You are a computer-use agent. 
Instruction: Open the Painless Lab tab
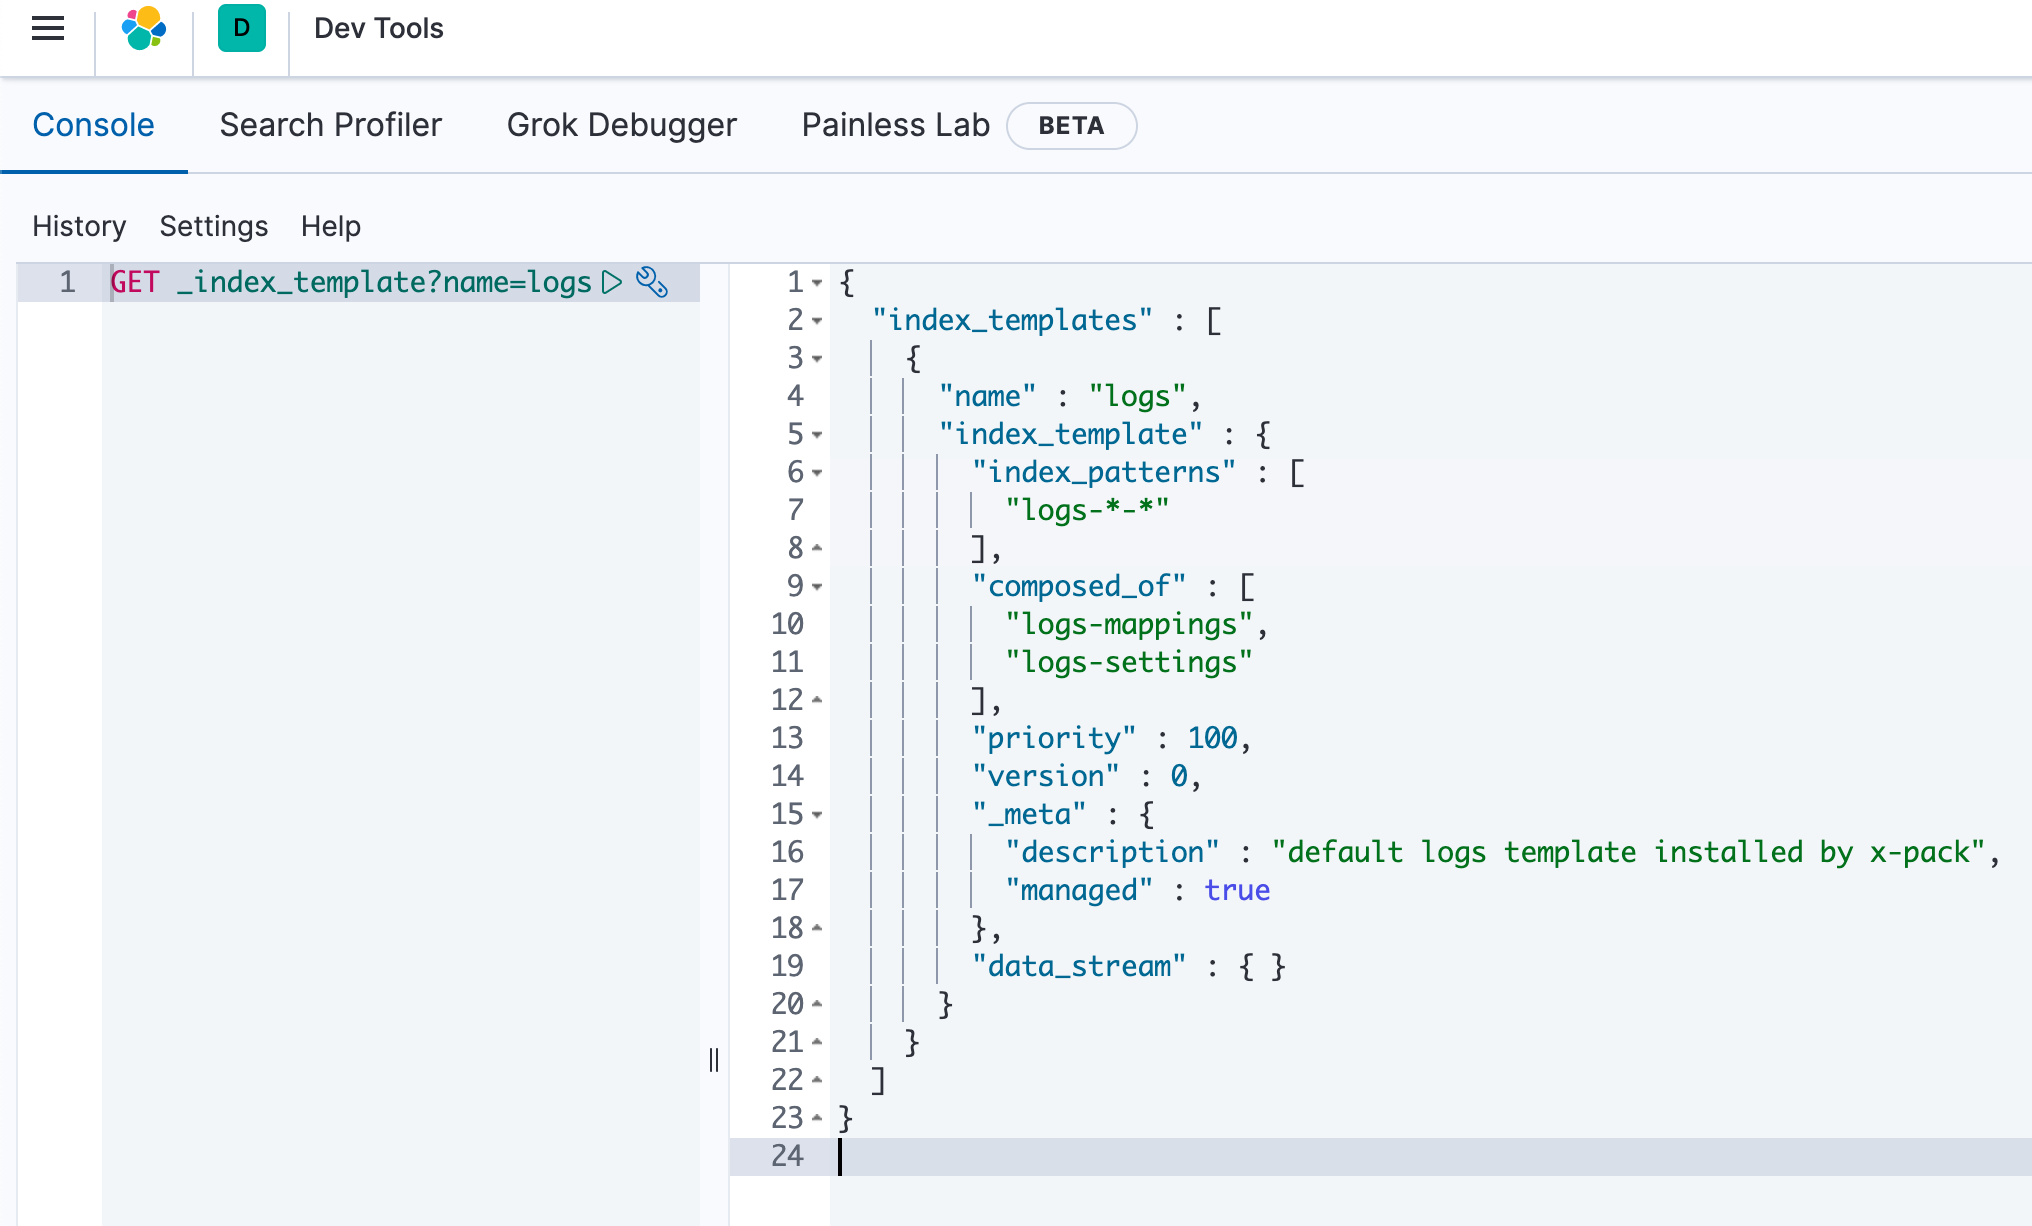click(x=895, y=125)
